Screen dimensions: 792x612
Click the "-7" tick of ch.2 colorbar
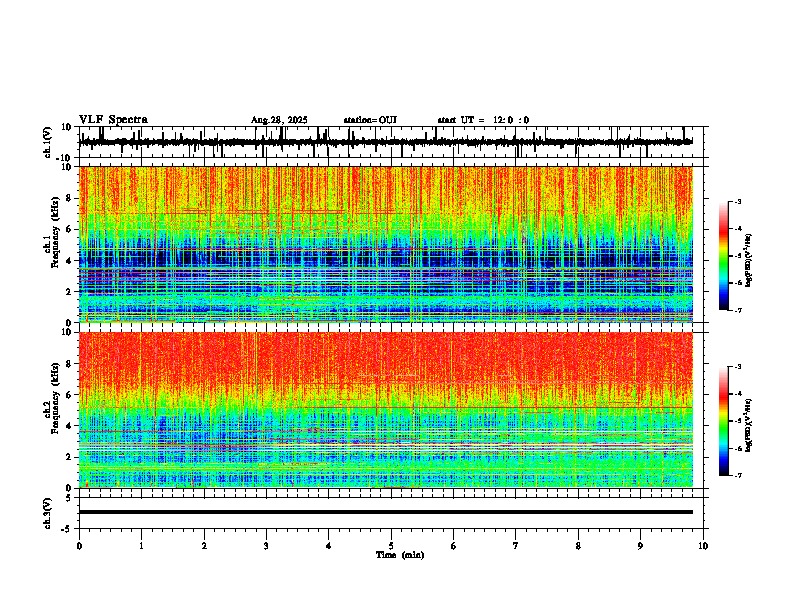(738, 476)
